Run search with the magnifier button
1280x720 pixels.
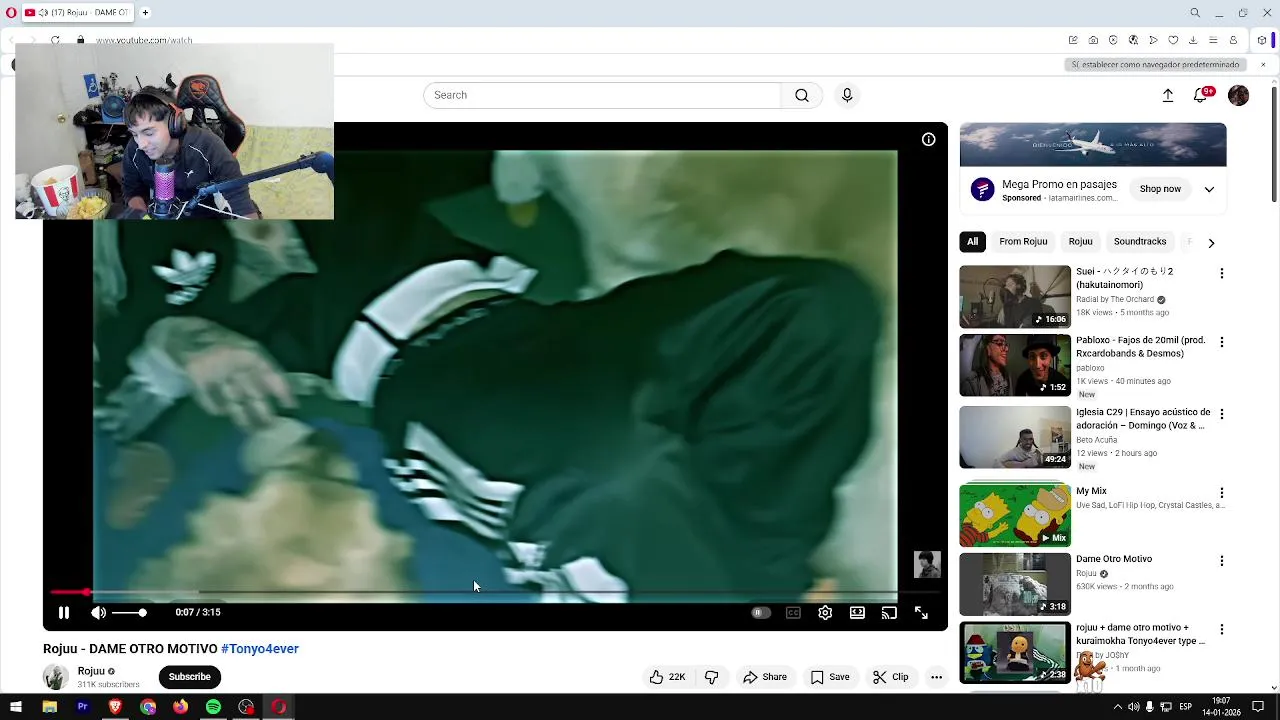[x=801, y=95]
